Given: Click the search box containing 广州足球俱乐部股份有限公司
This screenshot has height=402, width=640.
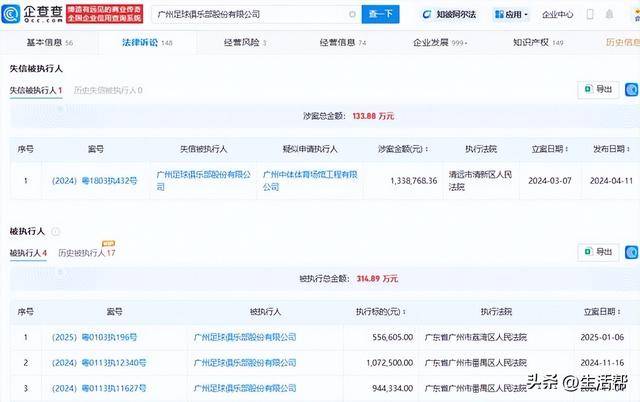Looking at the screenshot, I should 256,14.
